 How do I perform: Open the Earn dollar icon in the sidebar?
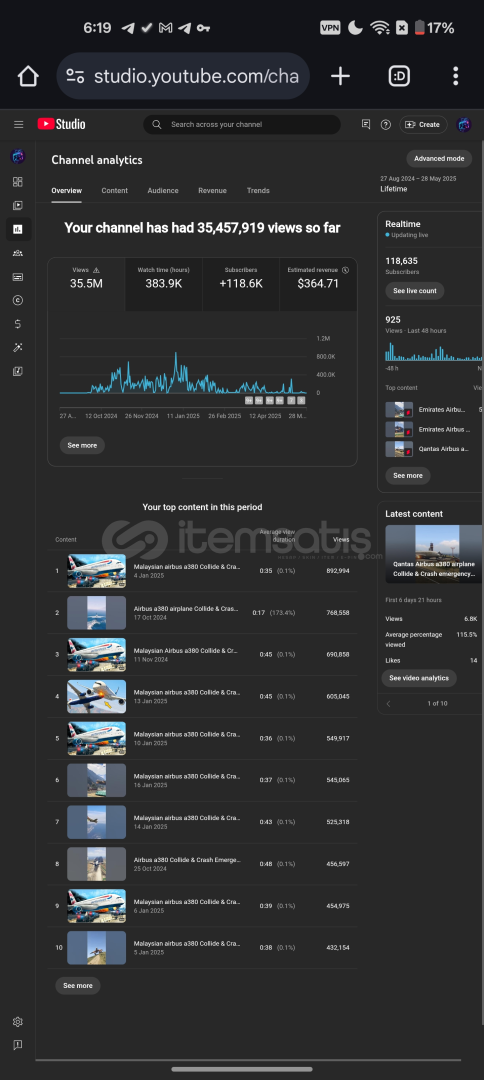point(18,324)
